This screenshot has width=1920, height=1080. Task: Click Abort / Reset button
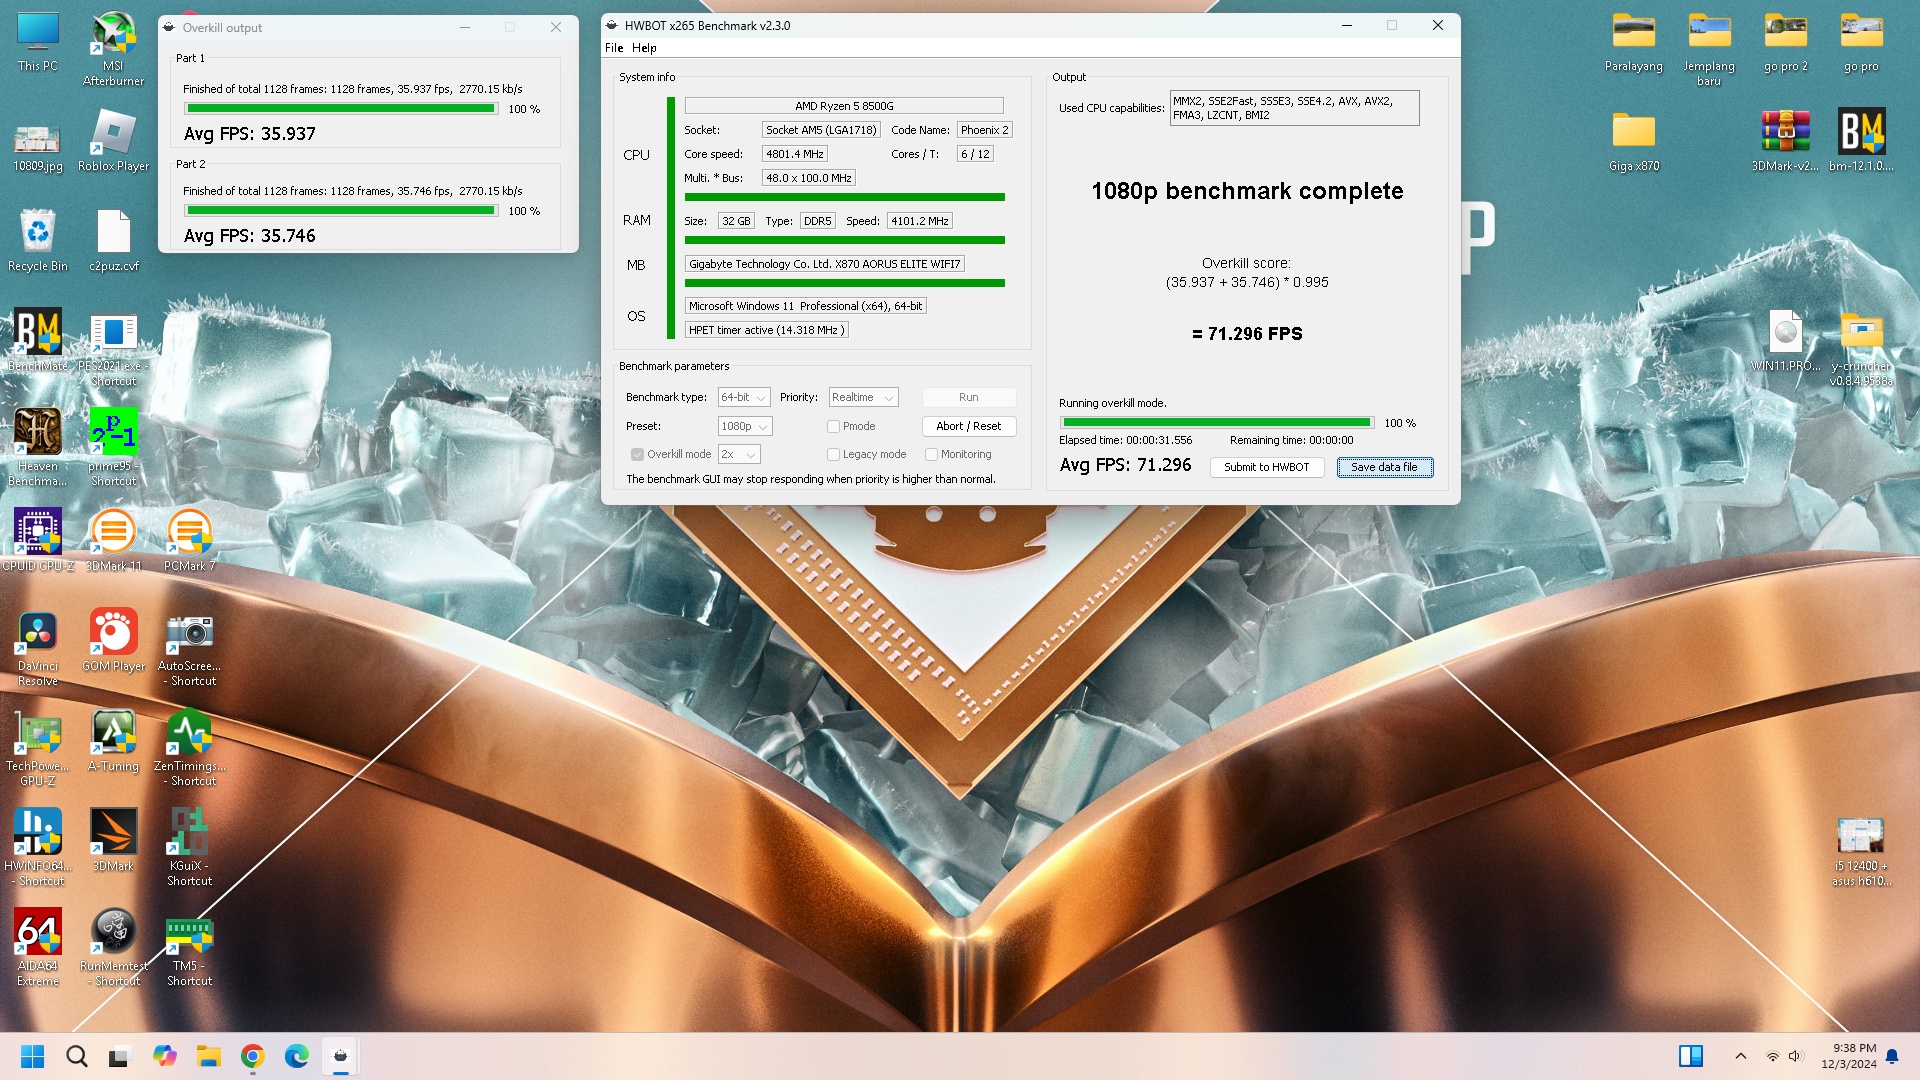tap(968, 426)
